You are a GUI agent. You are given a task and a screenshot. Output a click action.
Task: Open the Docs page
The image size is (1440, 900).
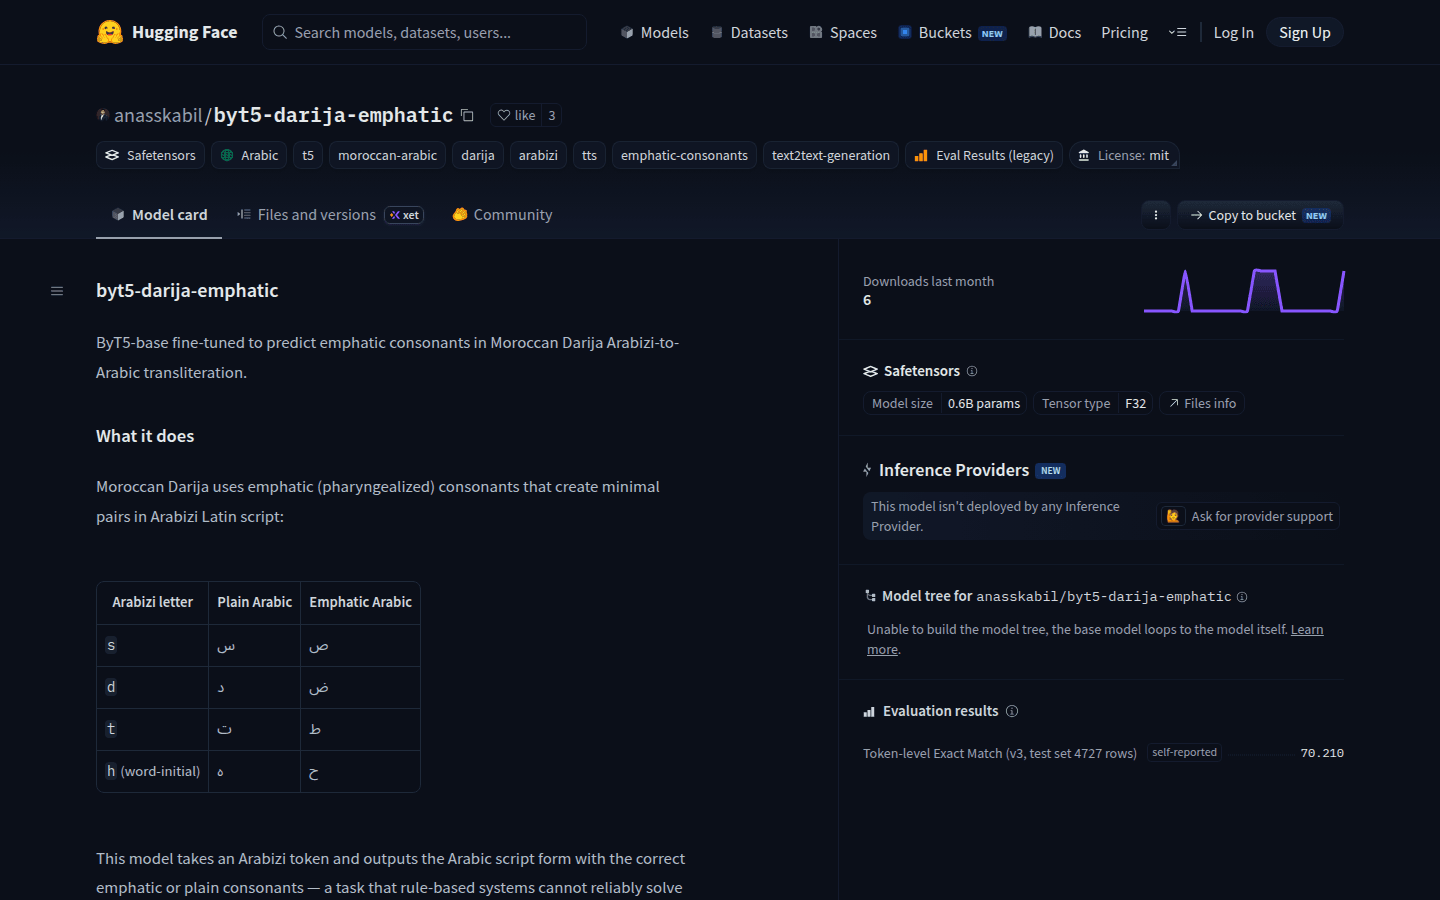1055,32
